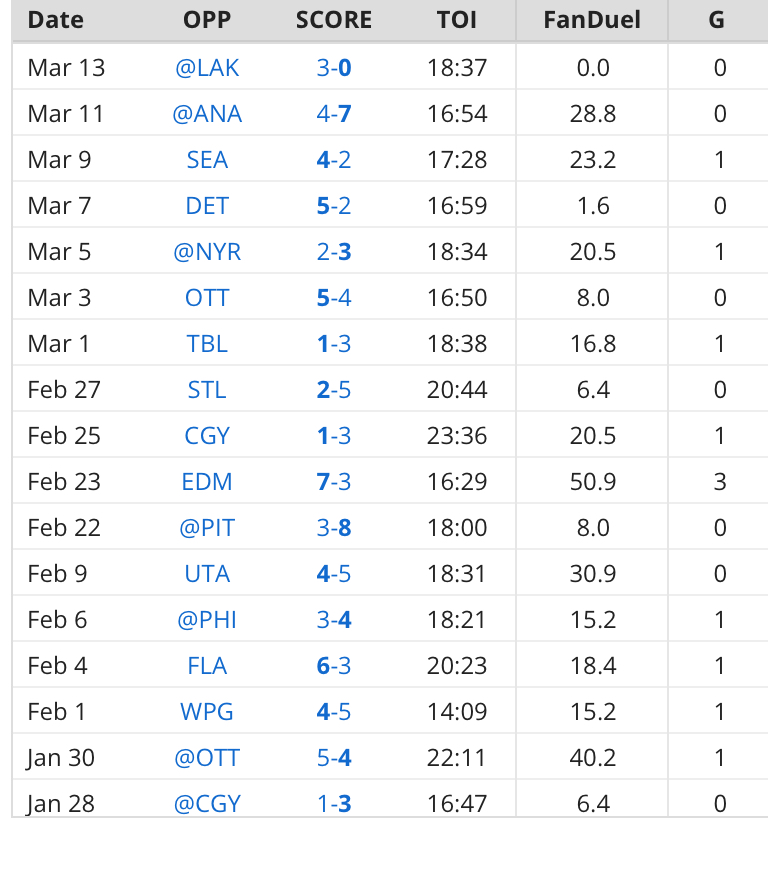Select the SEA opponent link
Image resolution: width=768 pixels, height=877 pixels.
pyautogui.click(x=207, y=160)
